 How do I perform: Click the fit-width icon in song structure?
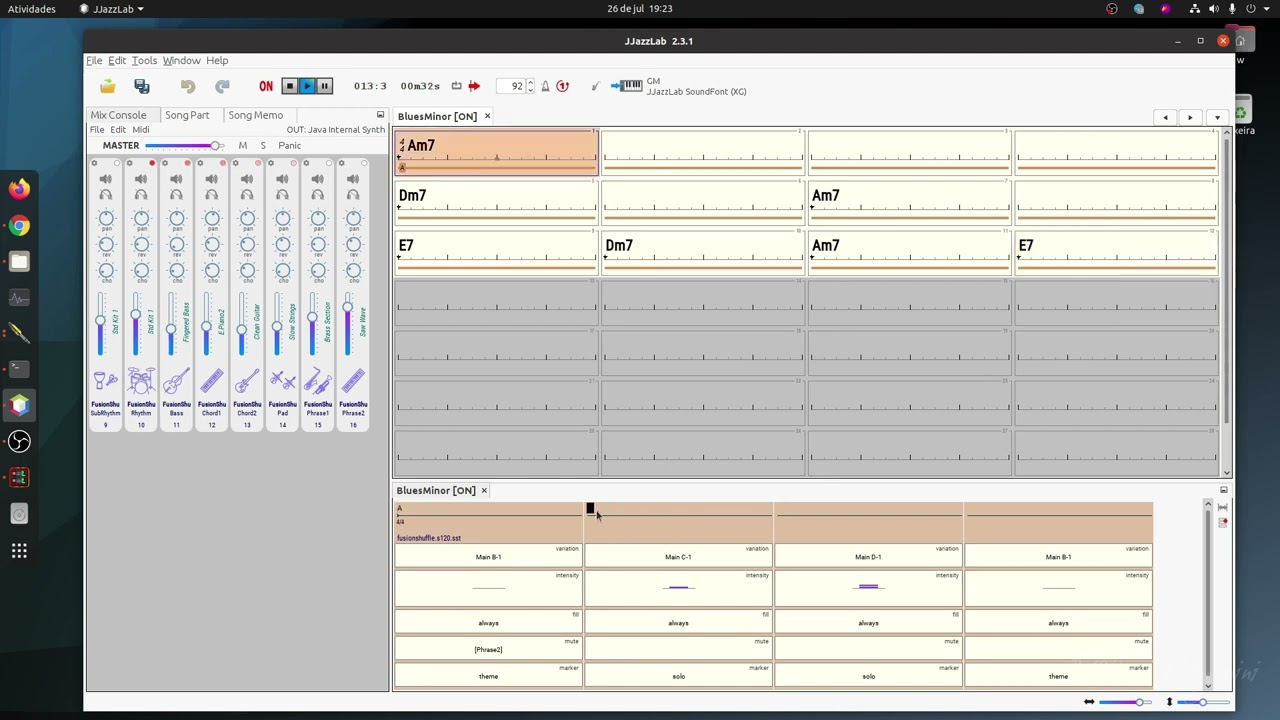pos(1222,508)
